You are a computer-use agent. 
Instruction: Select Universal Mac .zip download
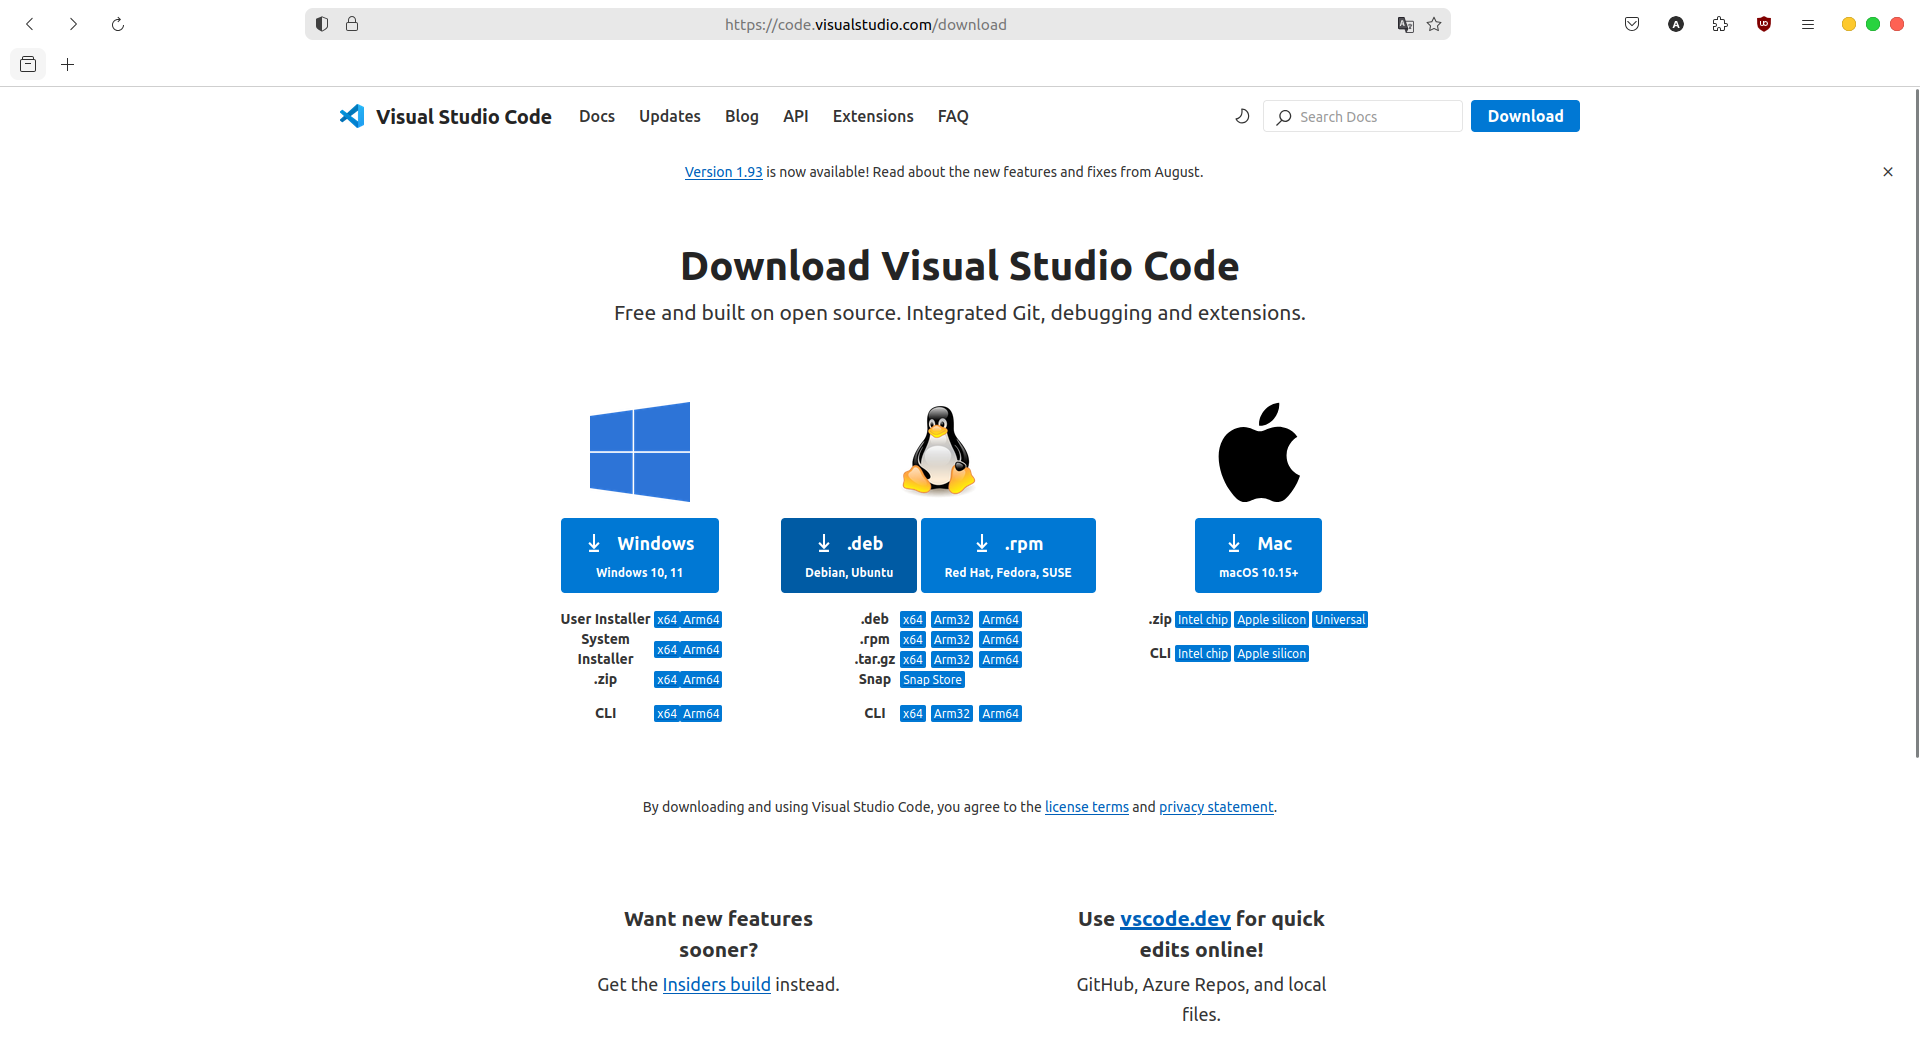[x=1340, y=620]
